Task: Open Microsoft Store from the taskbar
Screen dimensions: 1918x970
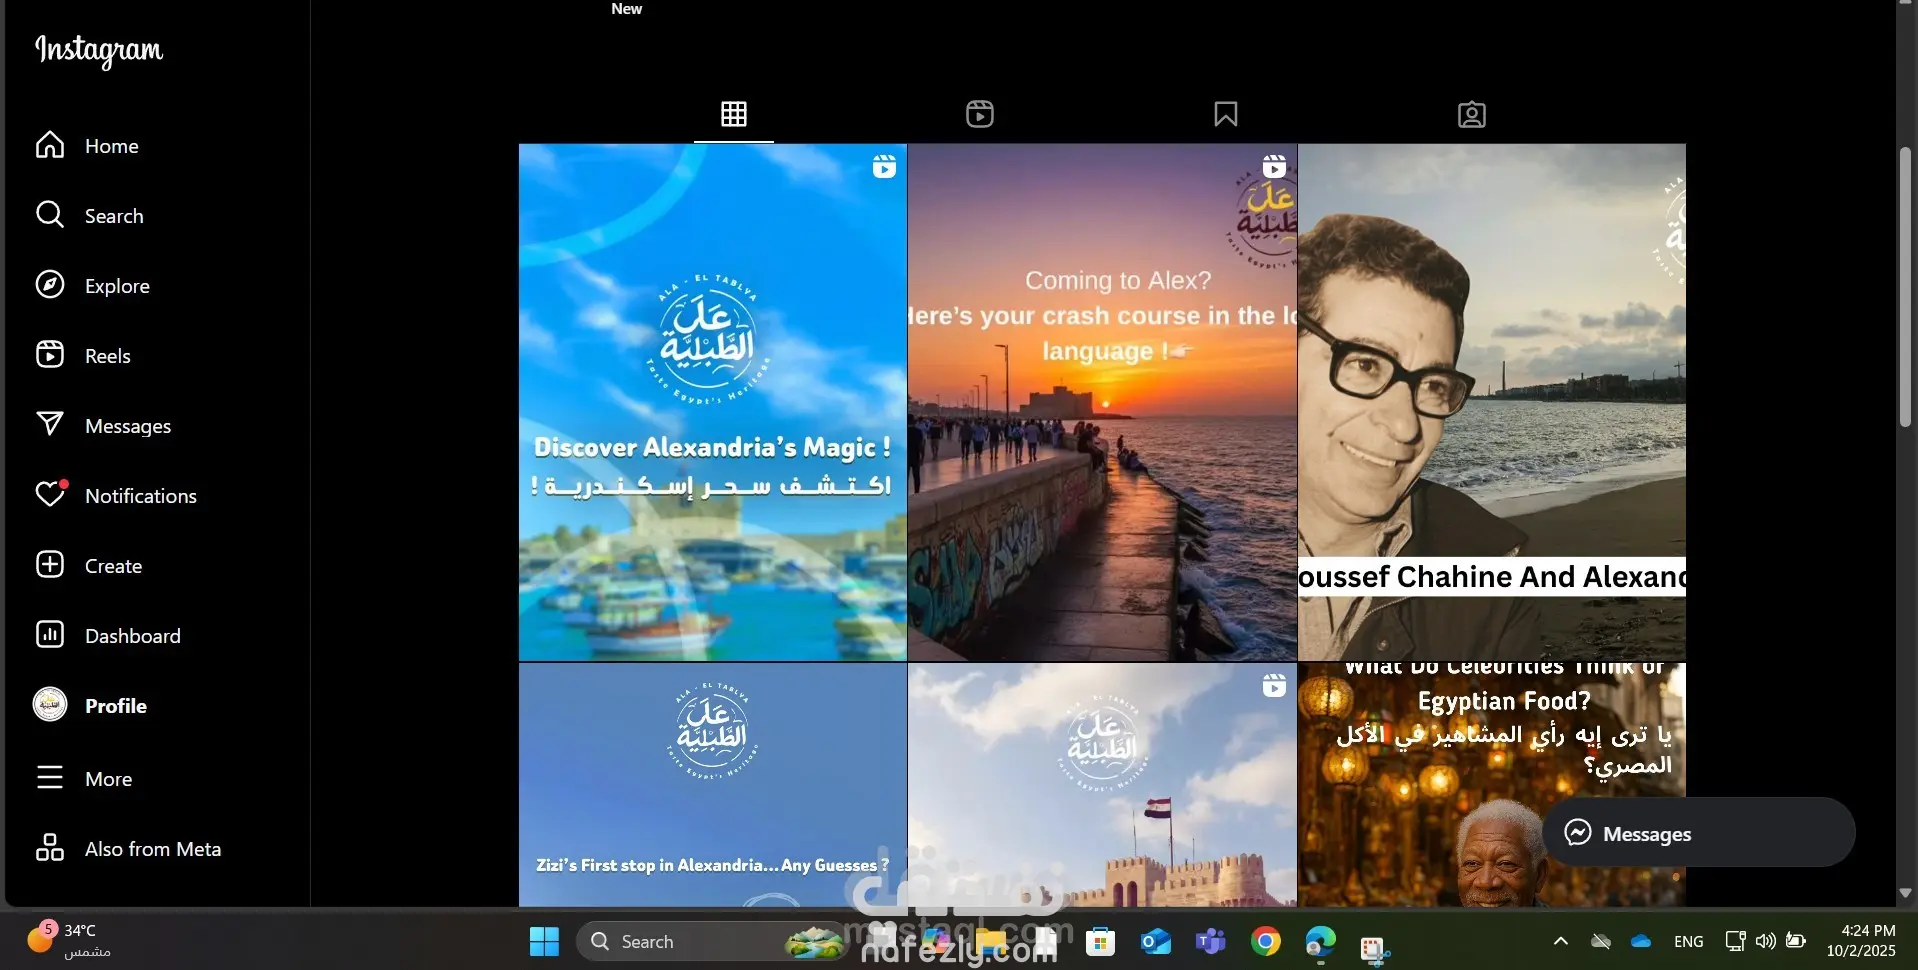Action: pyautogui.click(x=1101, y=941)
